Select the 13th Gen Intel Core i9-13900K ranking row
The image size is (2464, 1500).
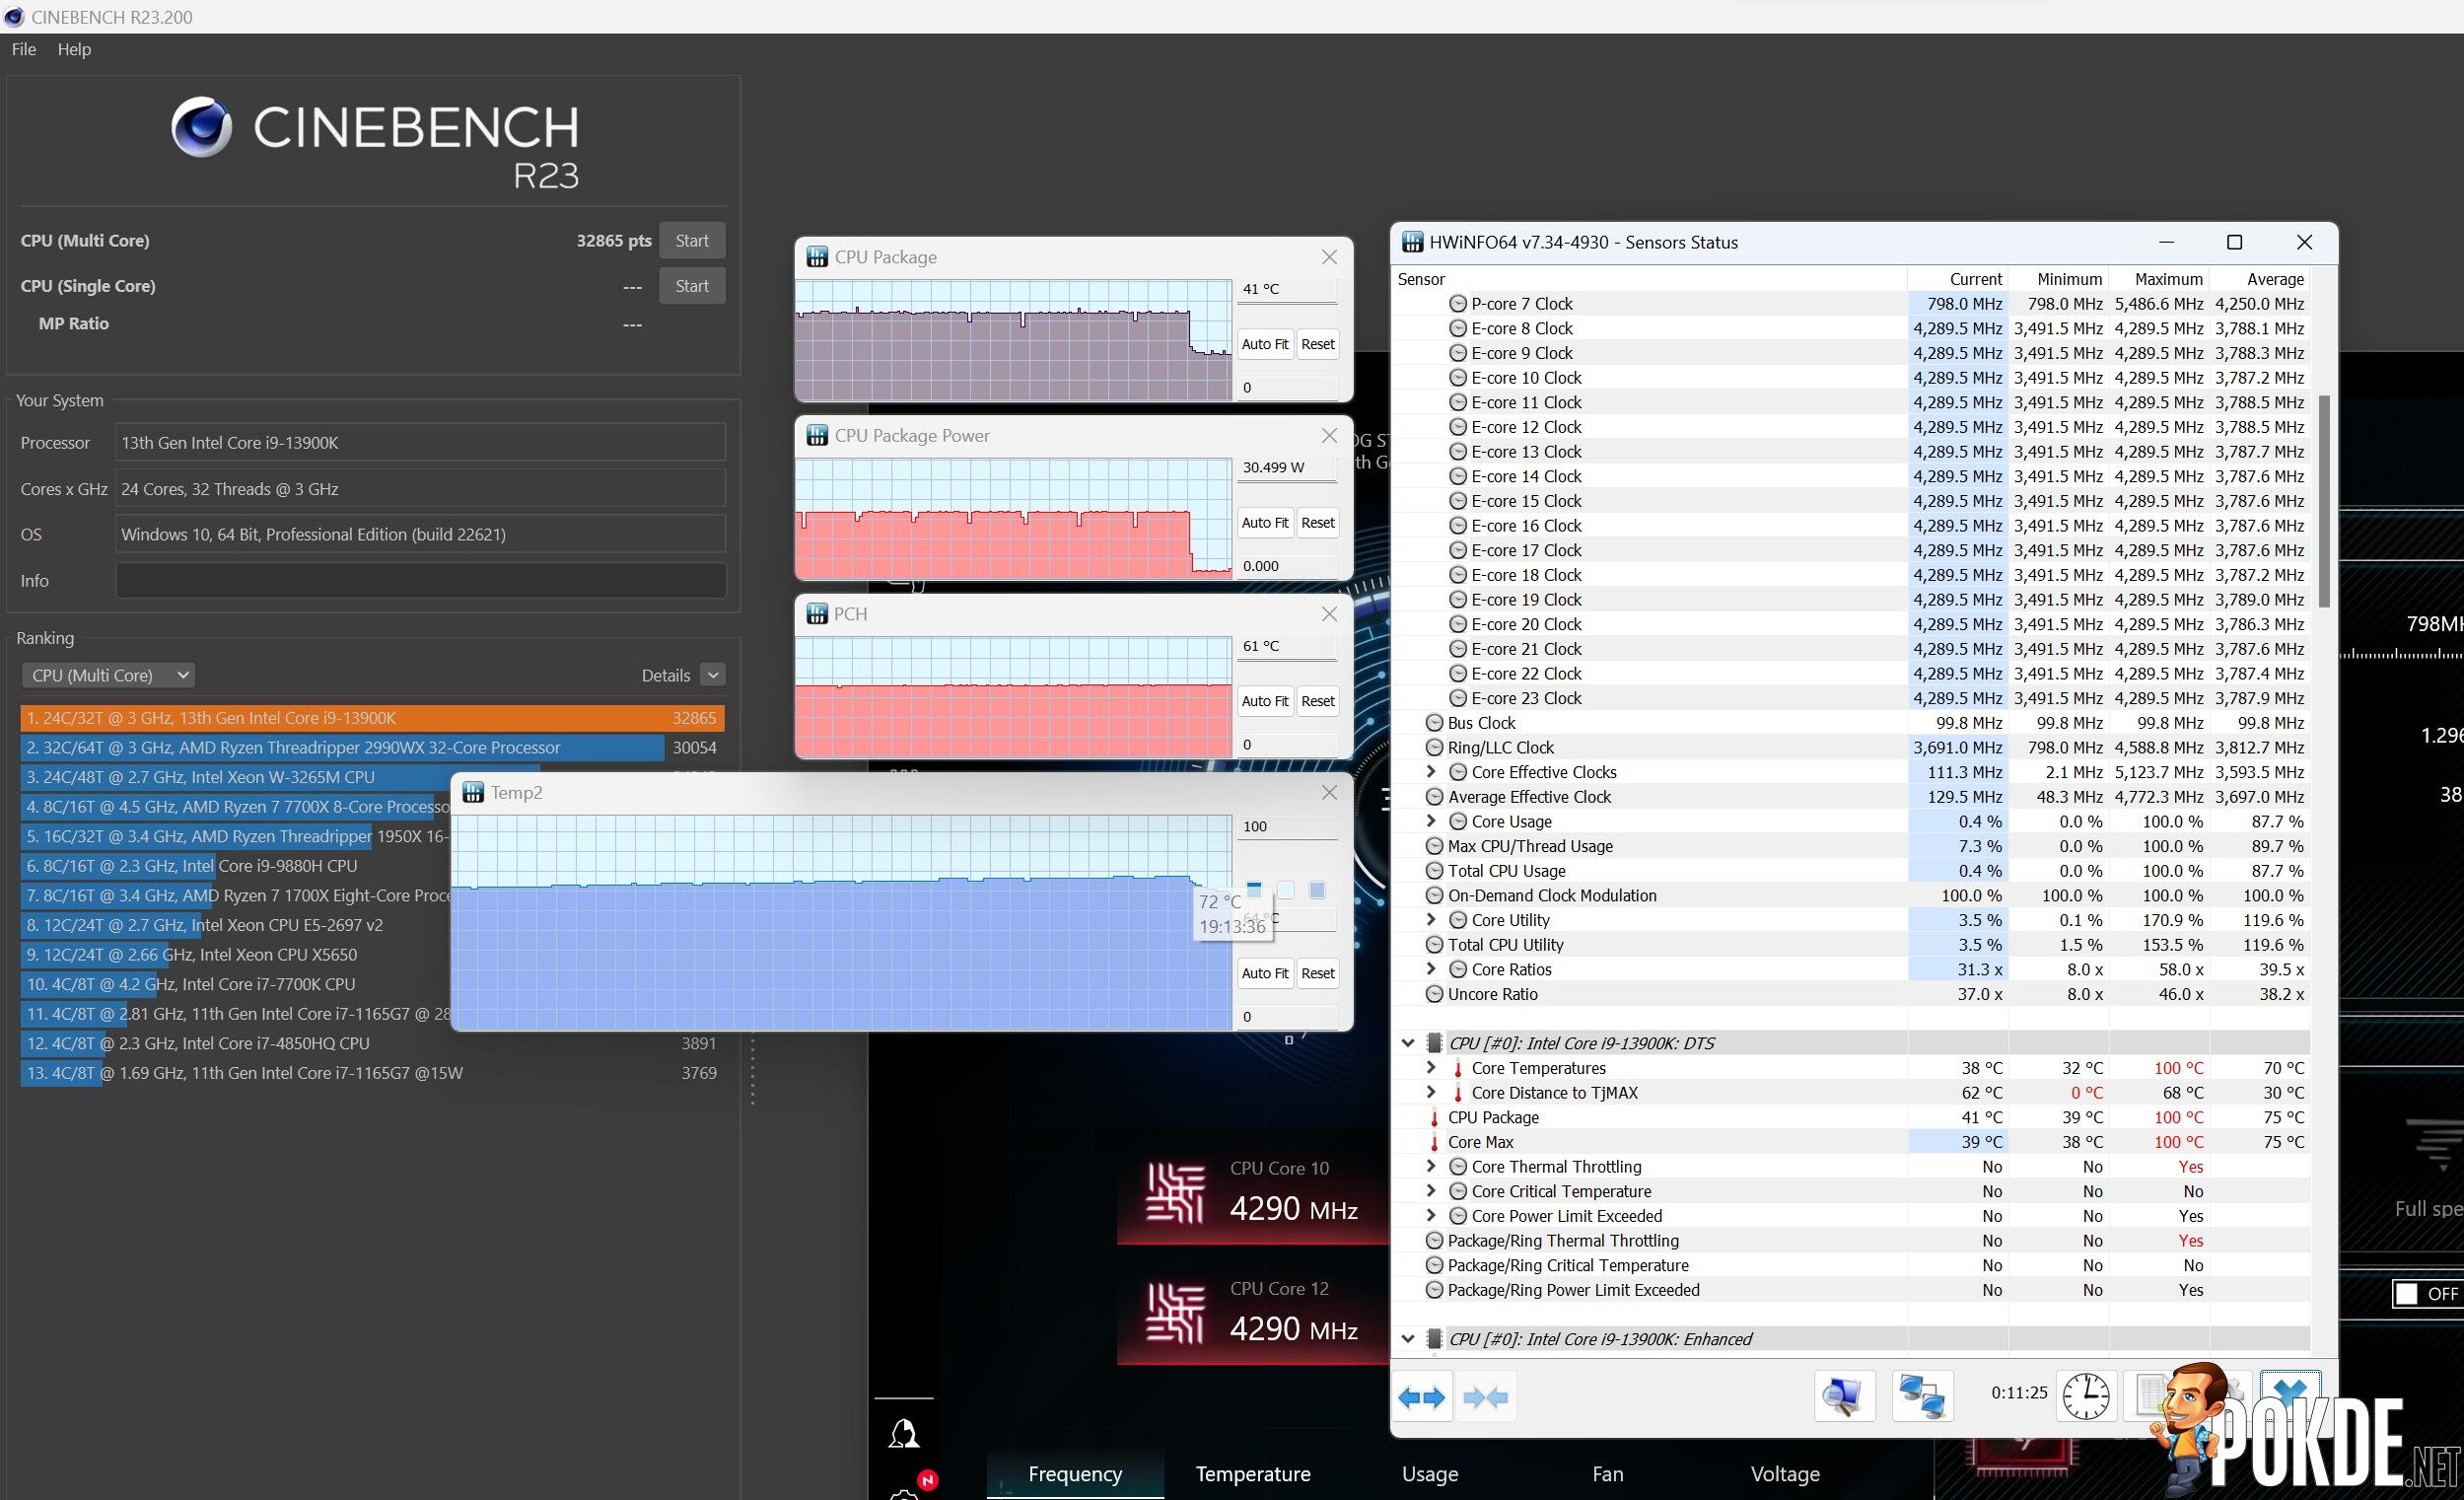tap(372, 718)
